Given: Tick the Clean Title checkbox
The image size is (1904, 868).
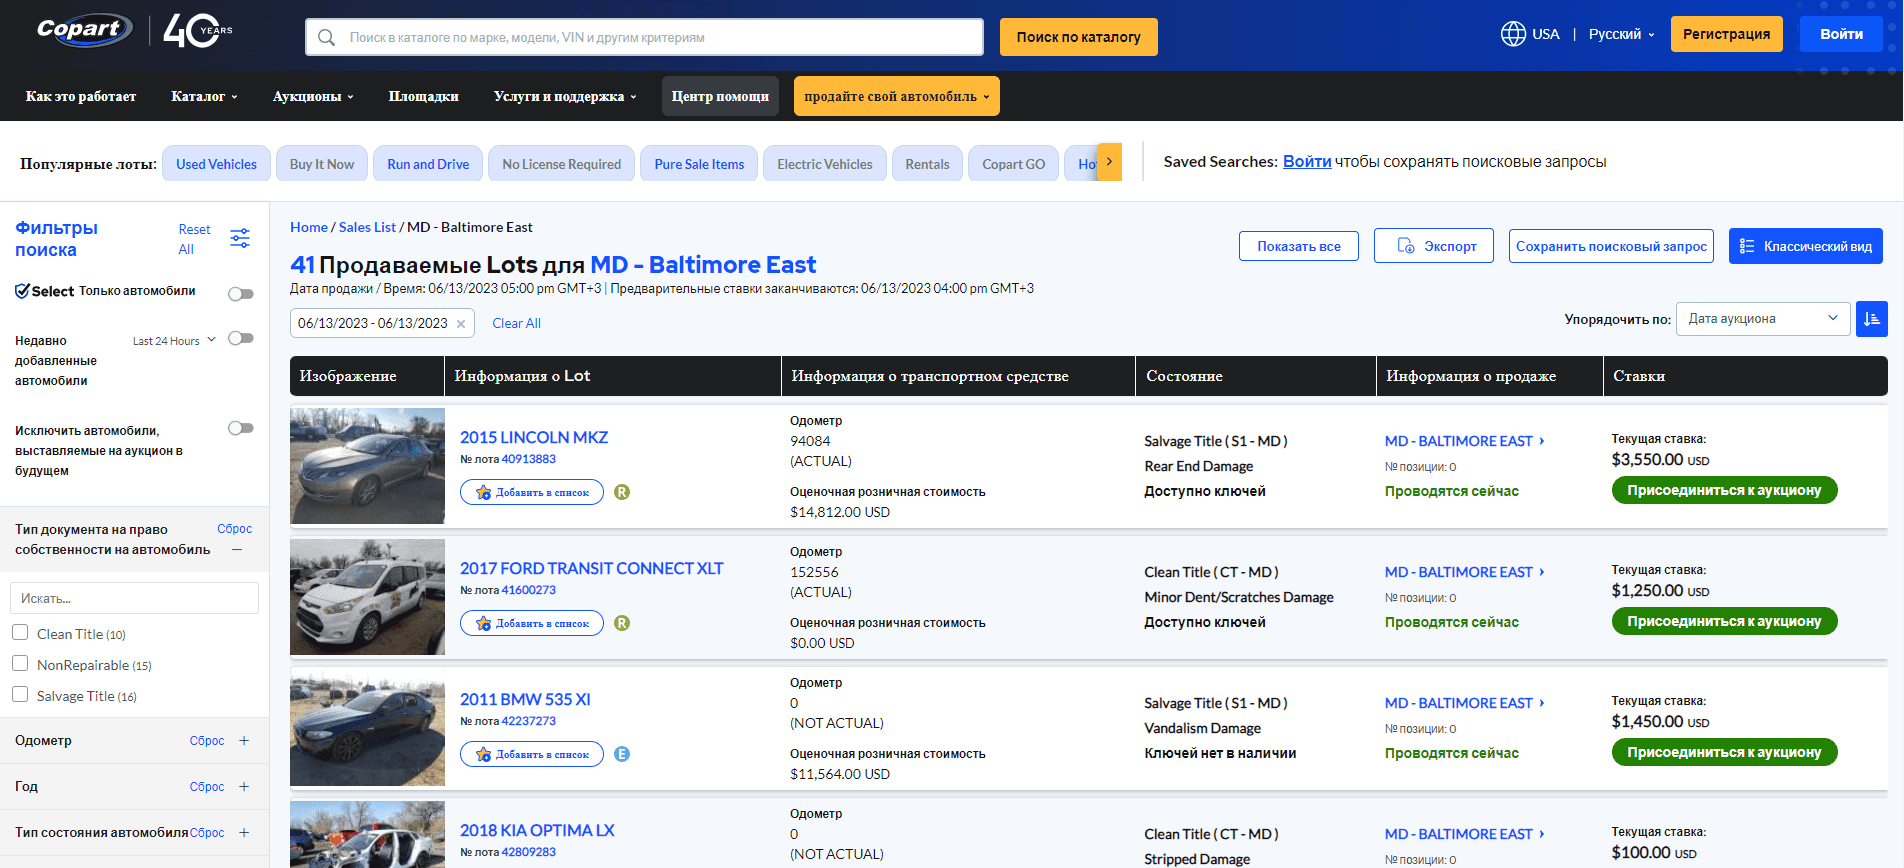Looking at the screenshot, I should point(20,633).
